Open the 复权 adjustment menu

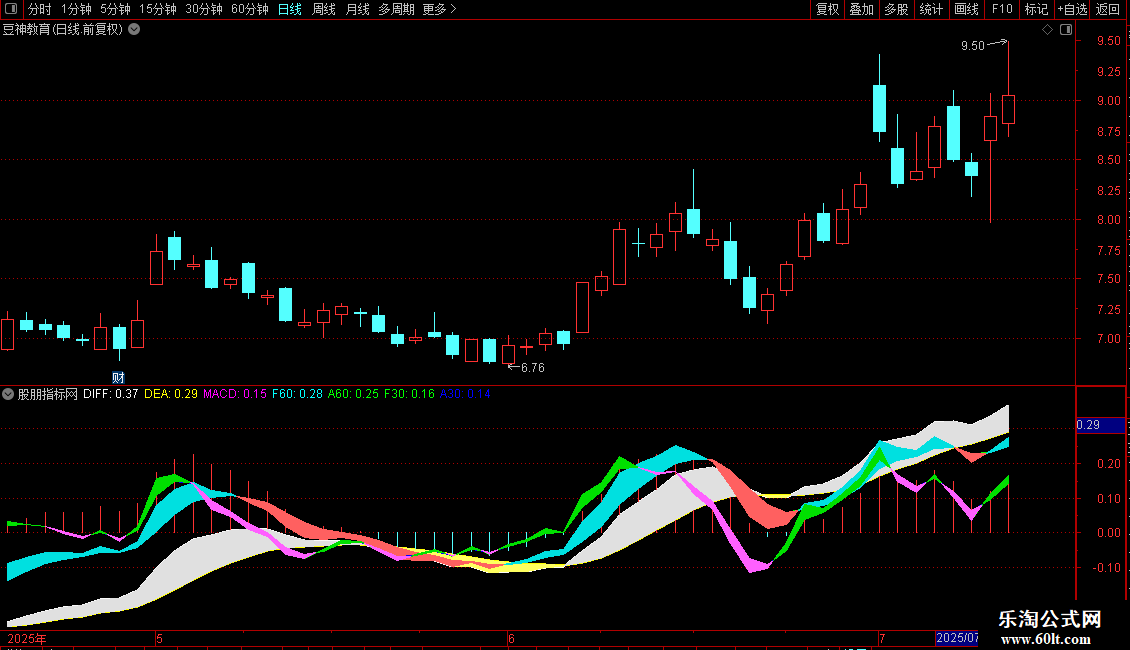[827, 9]
